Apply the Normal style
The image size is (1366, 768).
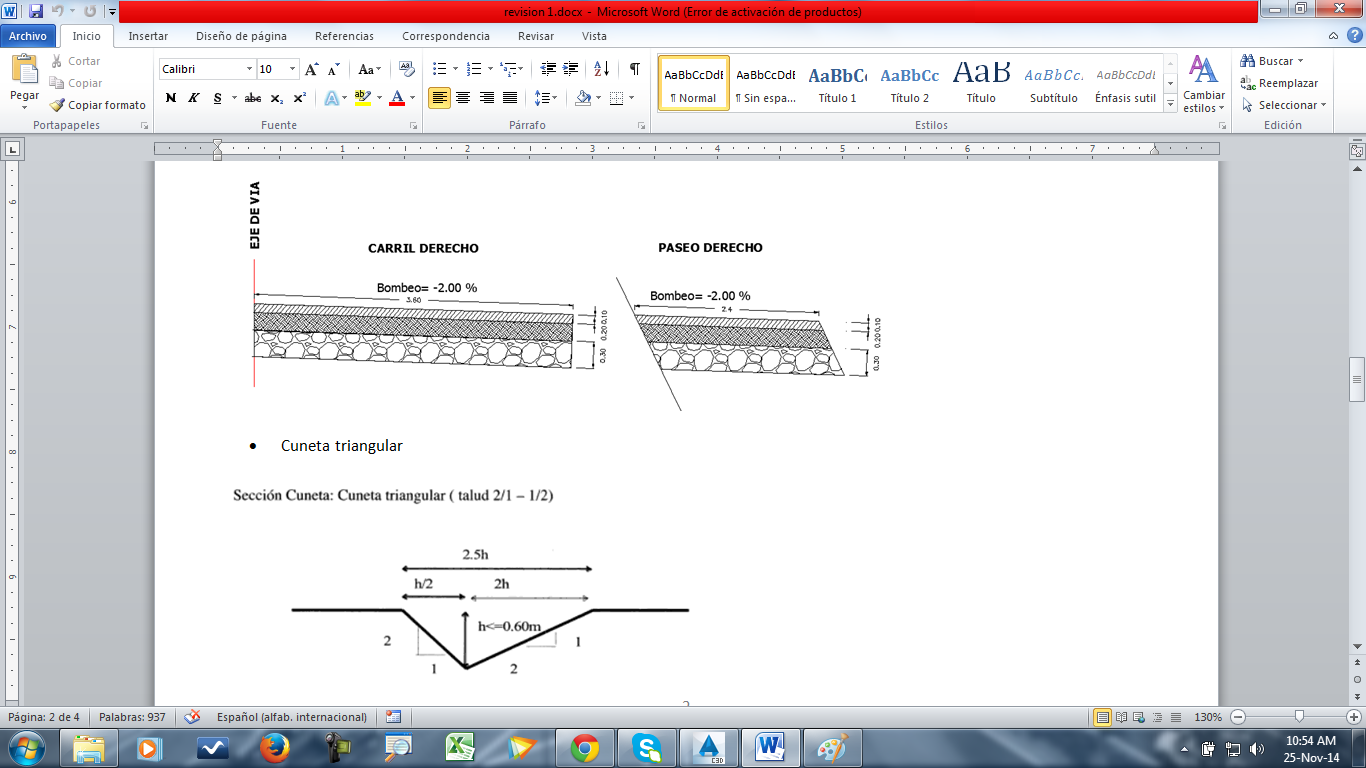(694, 83)
